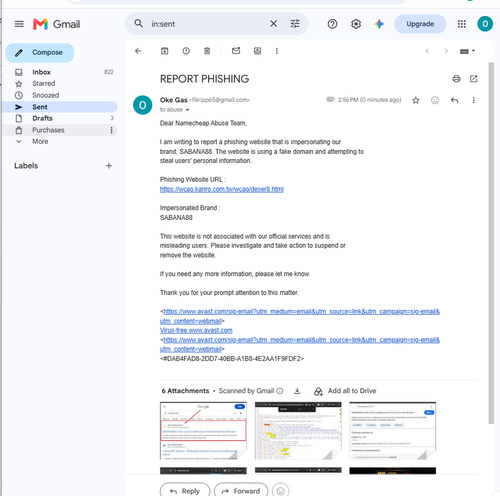Click the Scanned by Gmail info icon
This screenshot has width=500, height=496.
click(280, 391)
